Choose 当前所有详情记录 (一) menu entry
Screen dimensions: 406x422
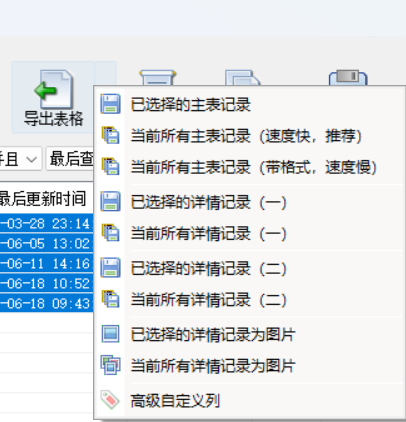tap(209, 233)
